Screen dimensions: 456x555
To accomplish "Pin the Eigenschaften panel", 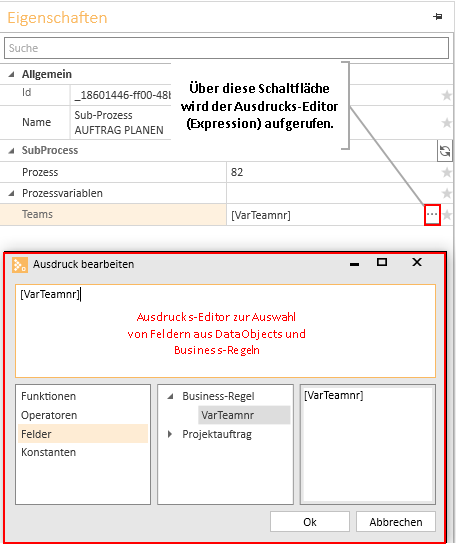I will [437, 16].
